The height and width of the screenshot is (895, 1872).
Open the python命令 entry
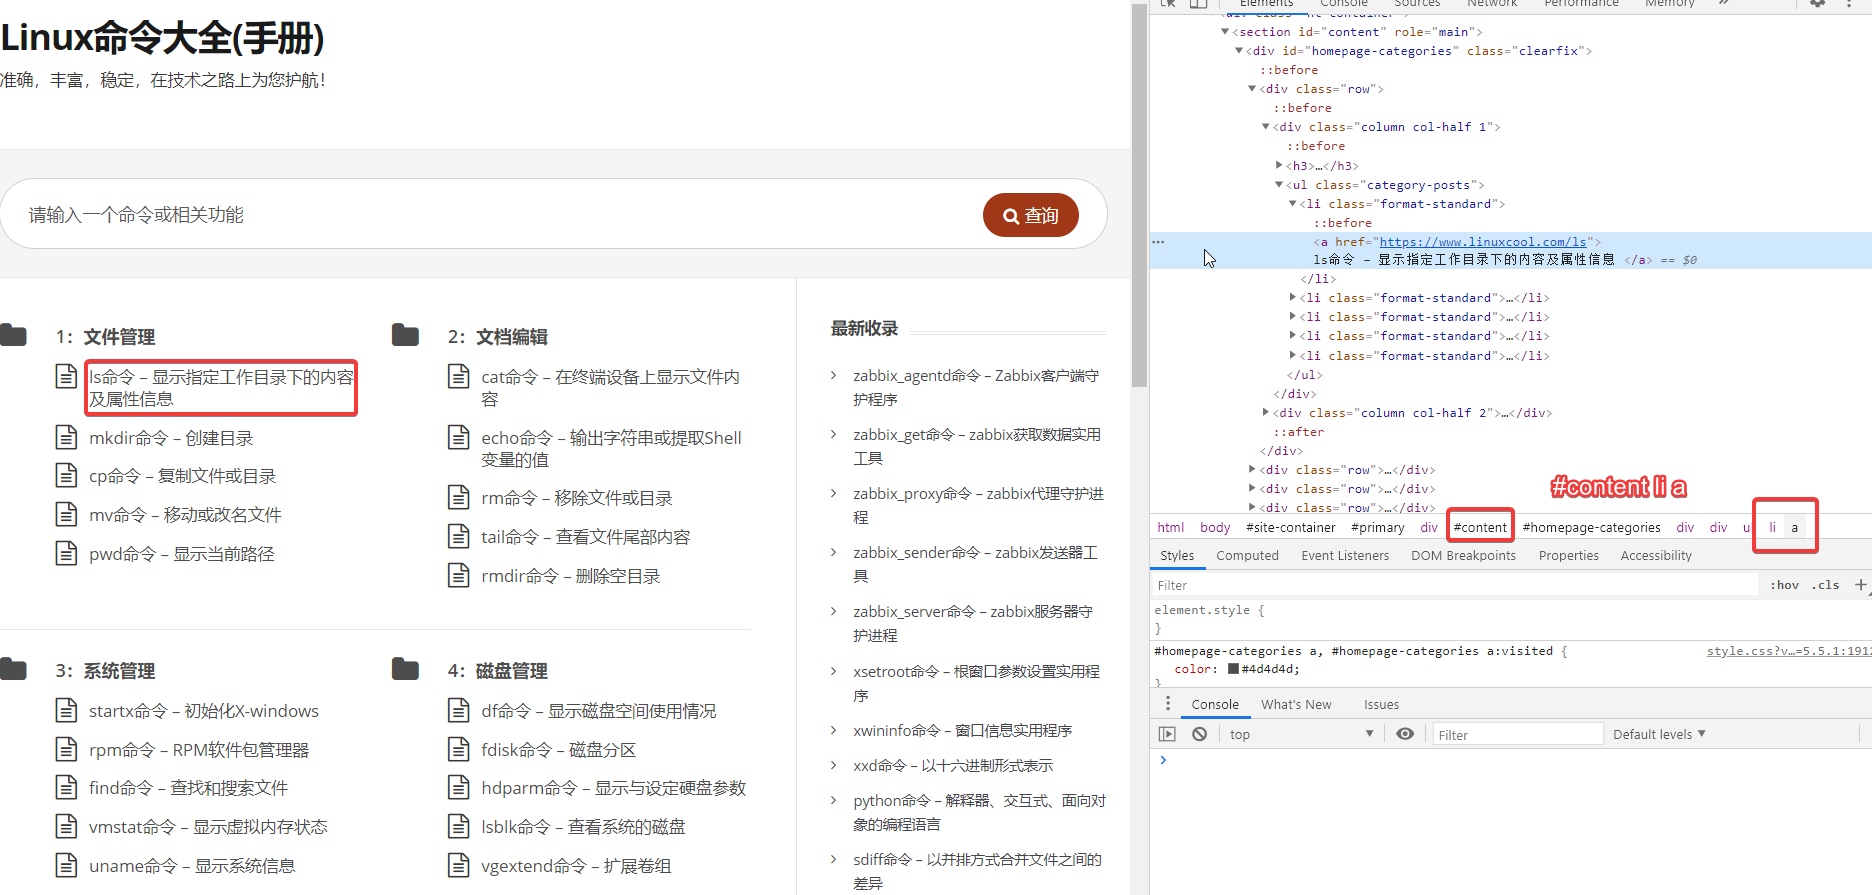pos(979,812)
